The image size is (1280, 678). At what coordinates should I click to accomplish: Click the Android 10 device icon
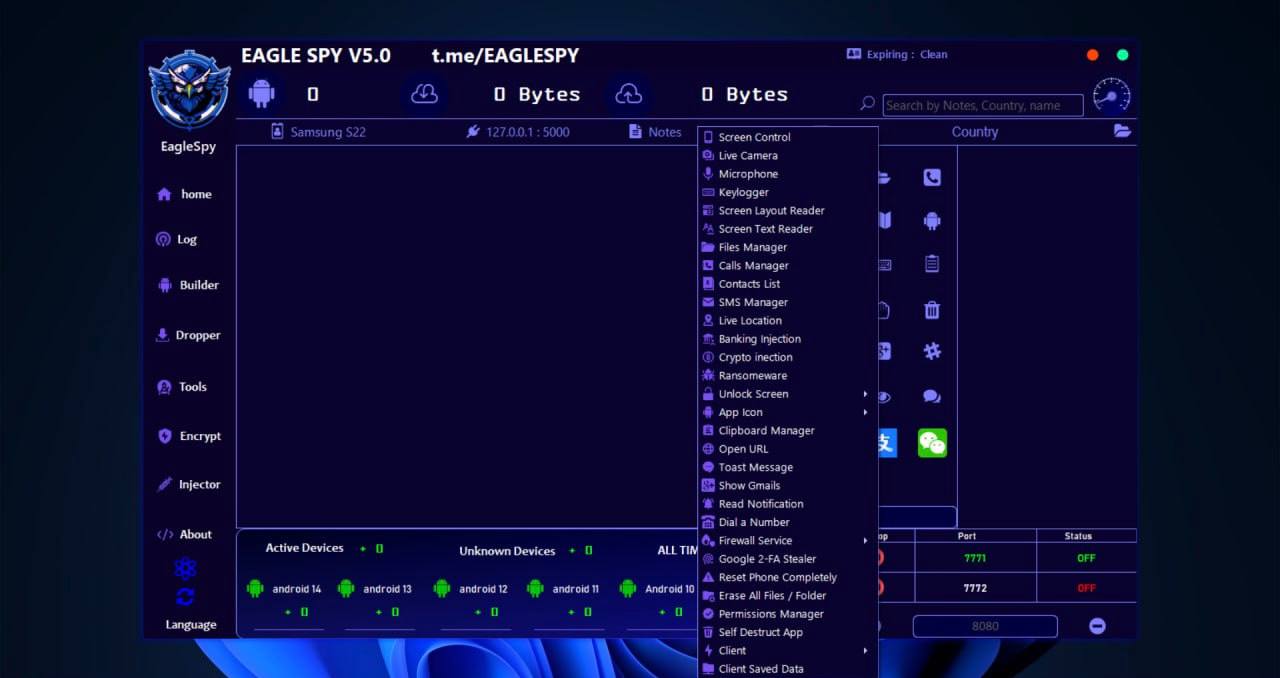pos(628,588)
